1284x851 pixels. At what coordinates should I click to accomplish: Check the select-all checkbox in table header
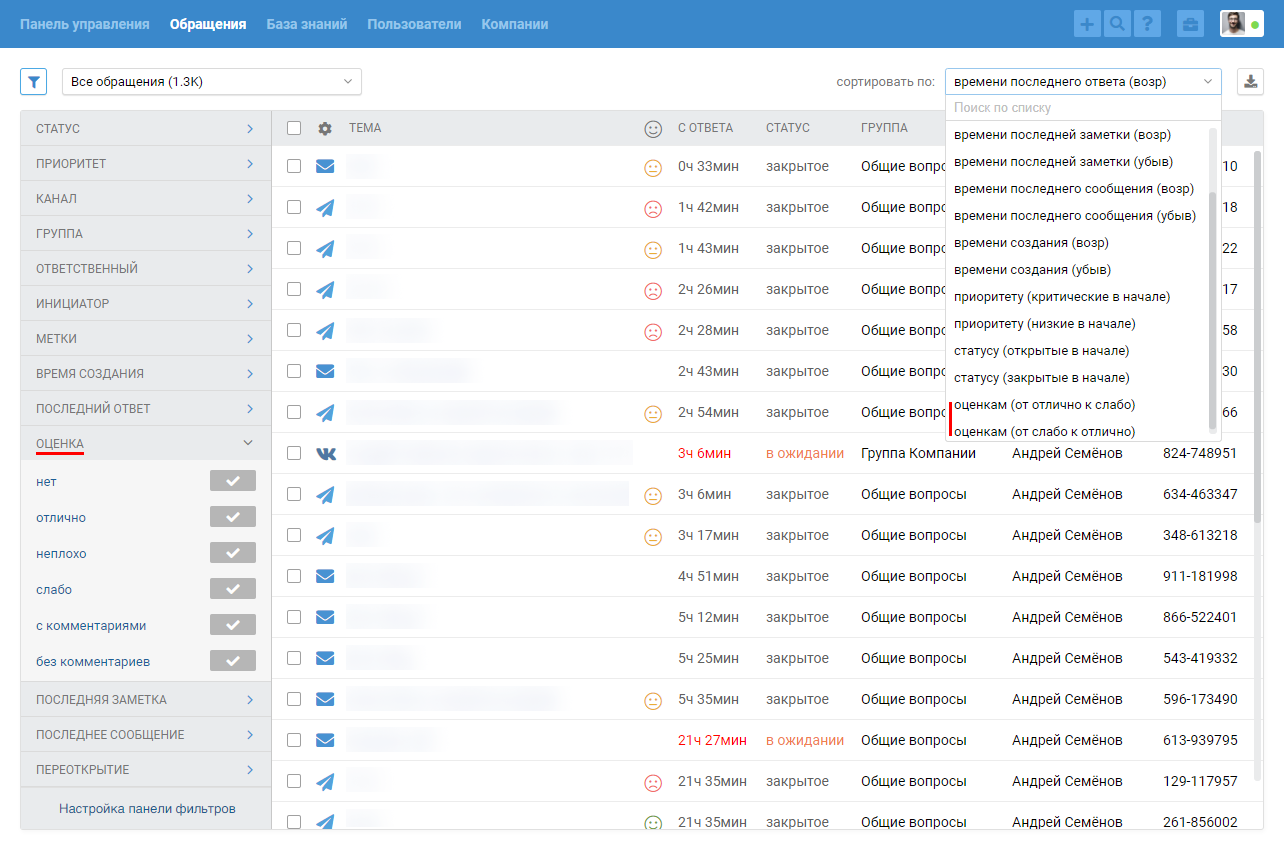[x=294, y=128]
